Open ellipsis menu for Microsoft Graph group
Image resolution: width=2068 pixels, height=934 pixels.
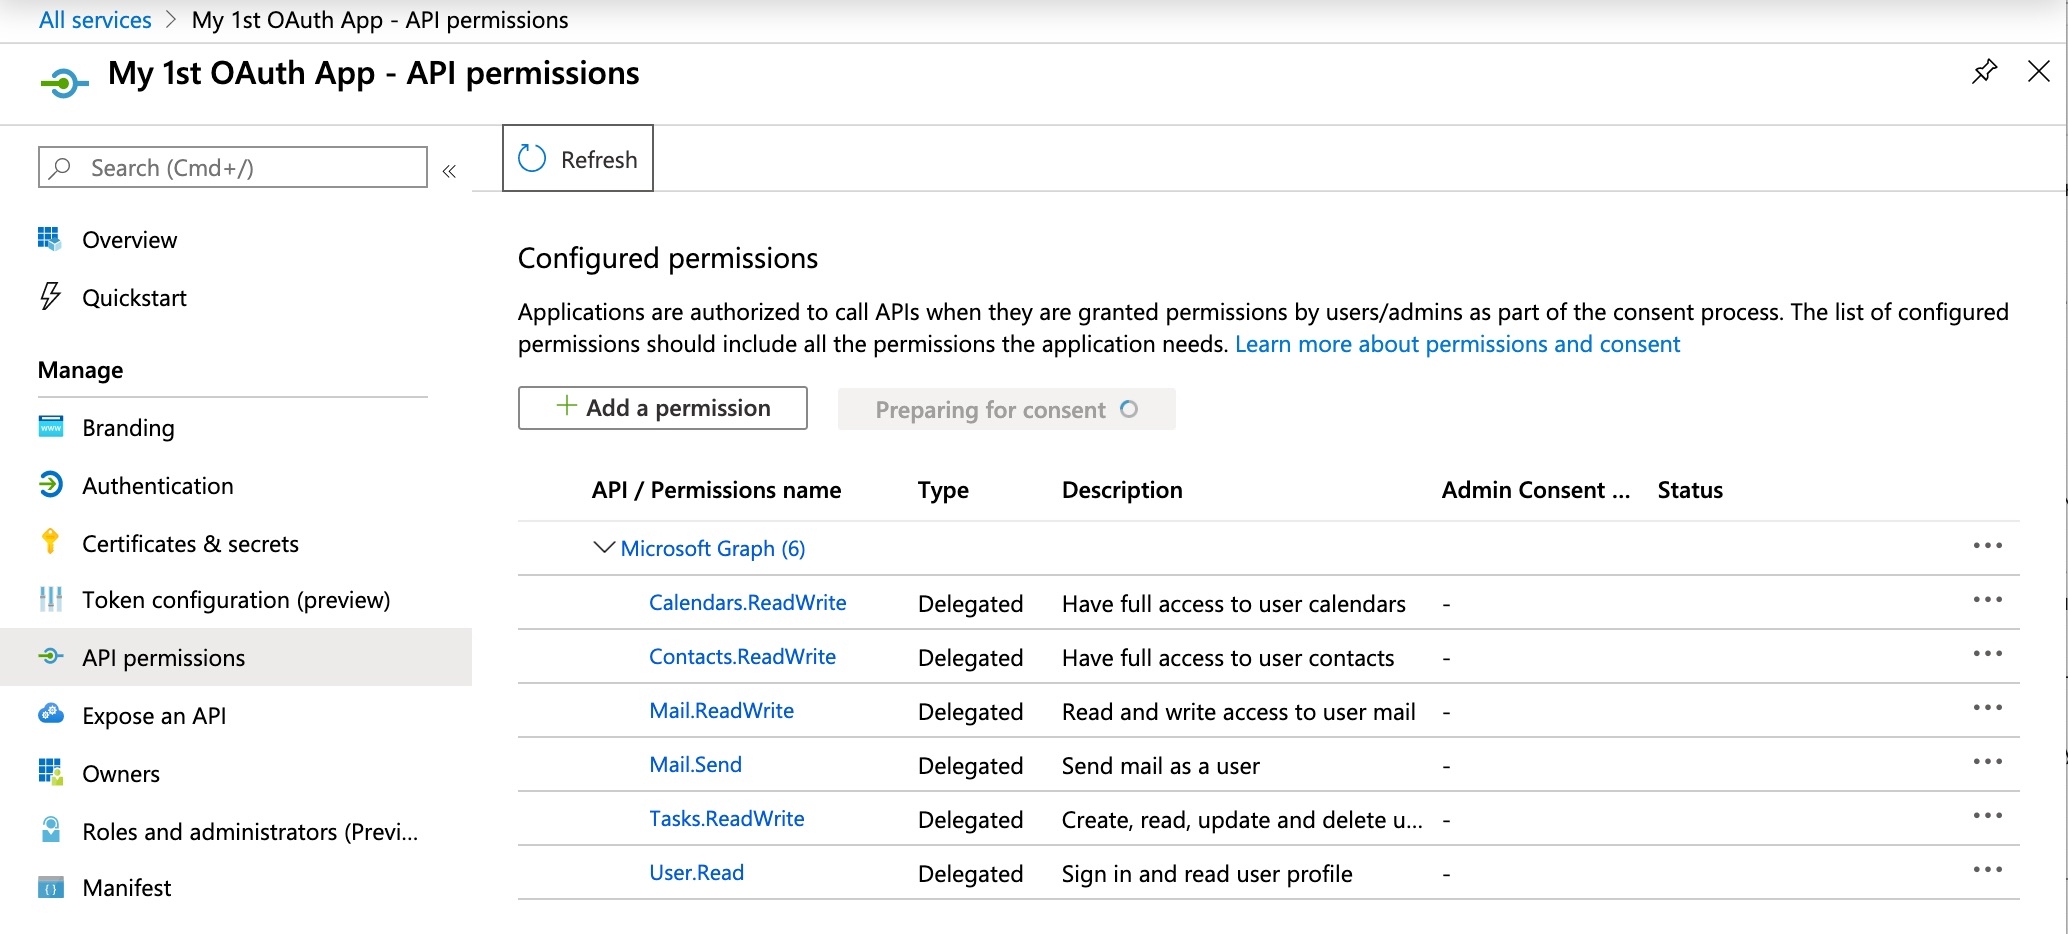[1987, 546]
